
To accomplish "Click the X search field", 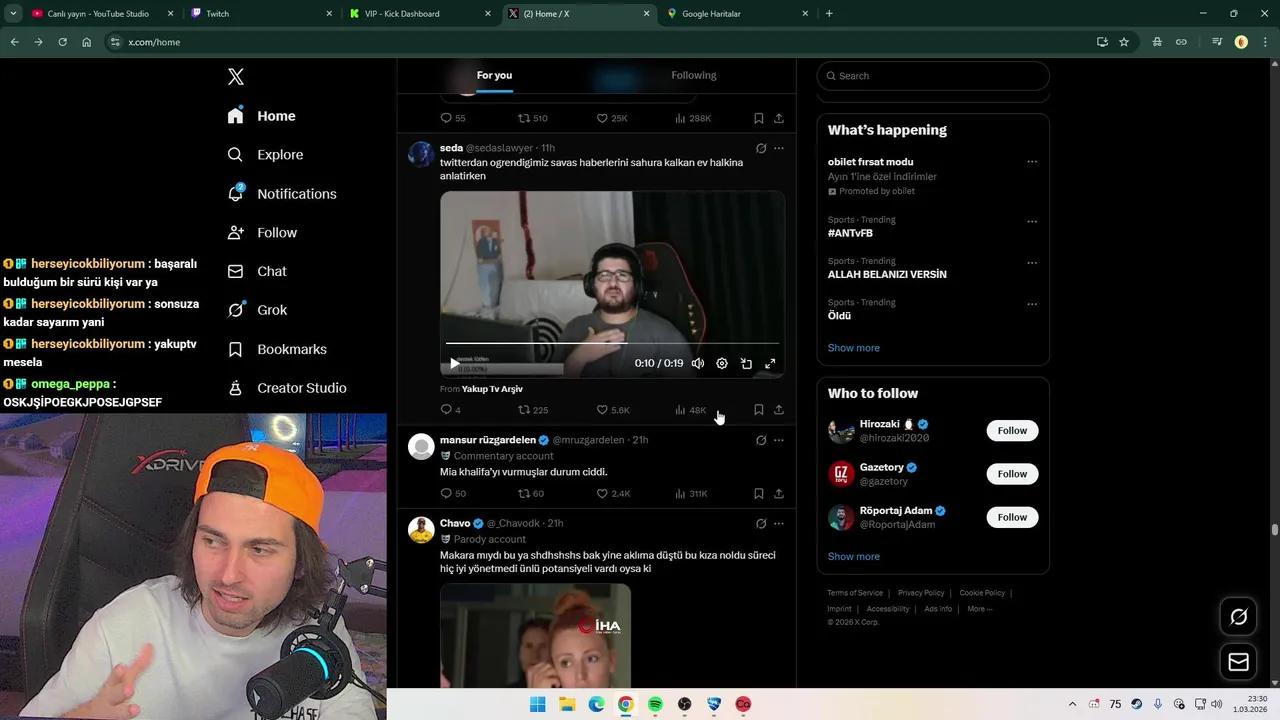I will pyautogui.click(x=933, y=76).
